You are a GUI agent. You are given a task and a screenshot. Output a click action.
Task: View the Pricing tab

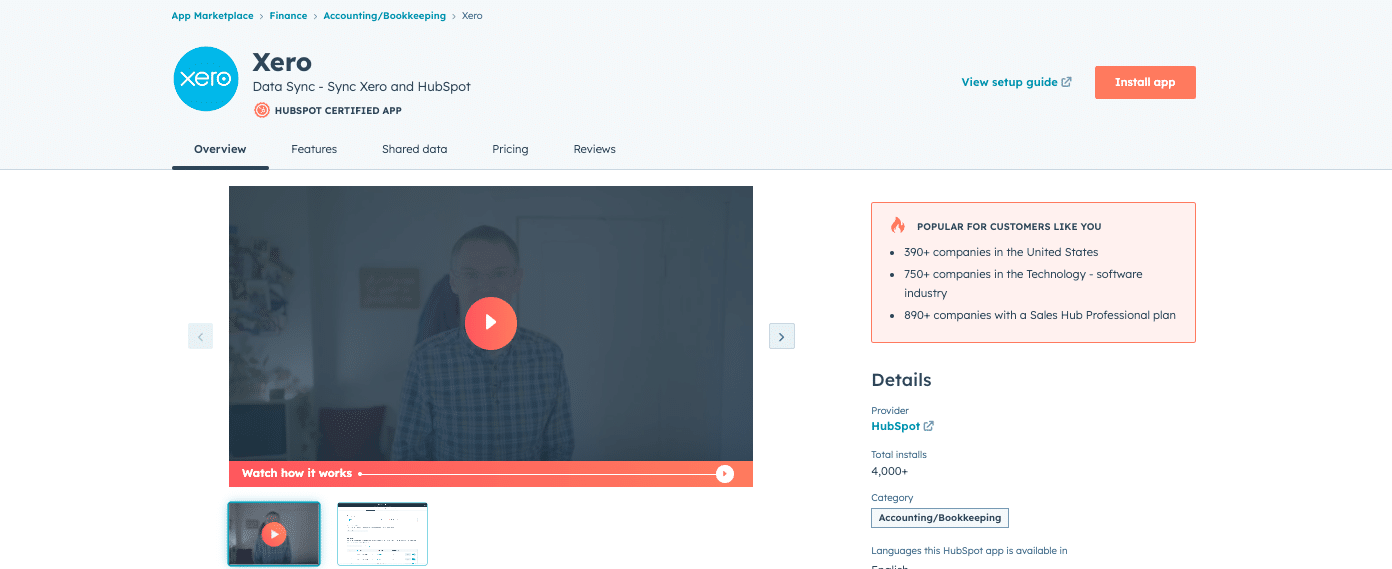pos(510,149)
